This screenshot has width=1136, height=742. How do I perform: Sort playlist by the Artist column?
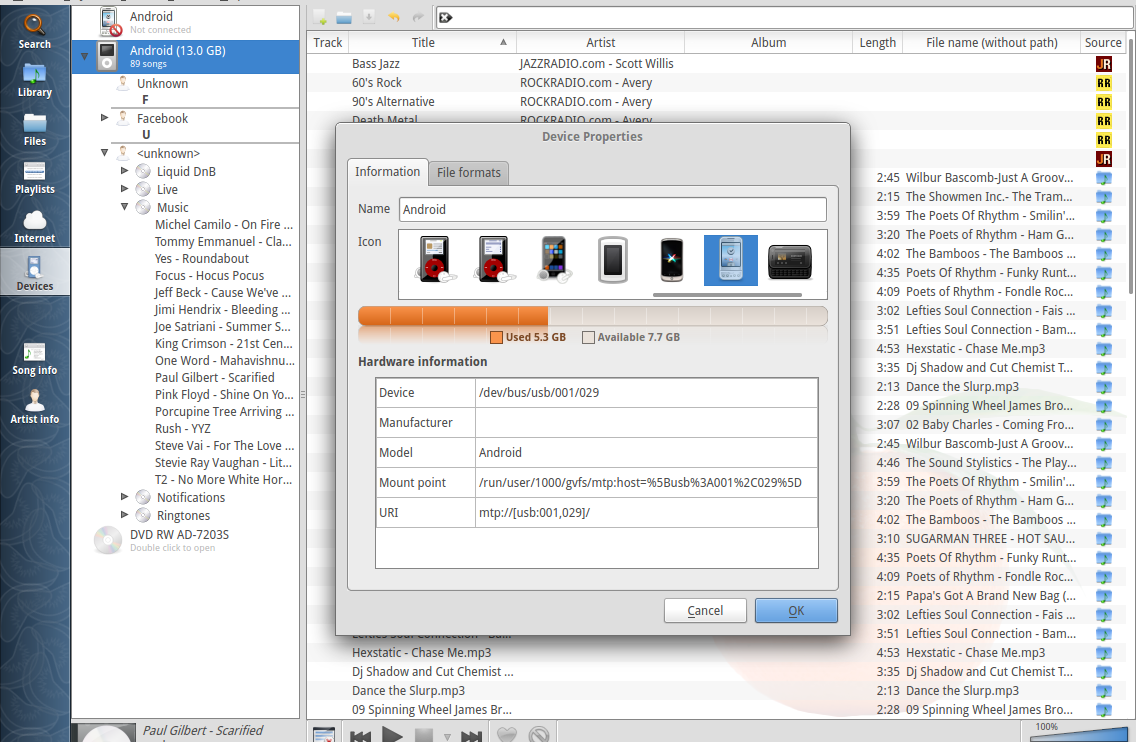coord(600,42)
